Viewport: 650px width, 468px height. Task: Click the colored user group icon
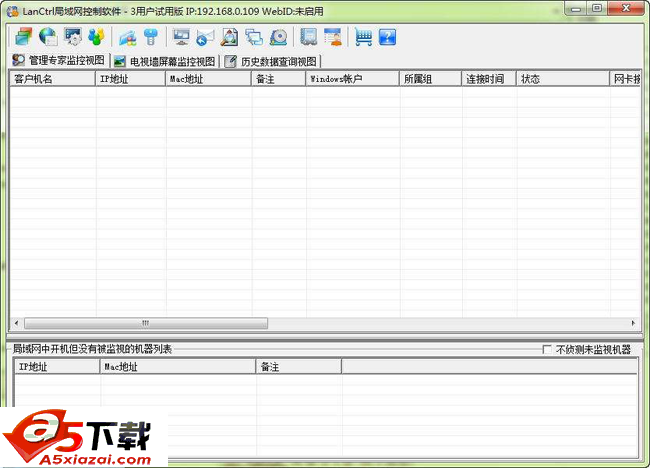tap(97, 37)
